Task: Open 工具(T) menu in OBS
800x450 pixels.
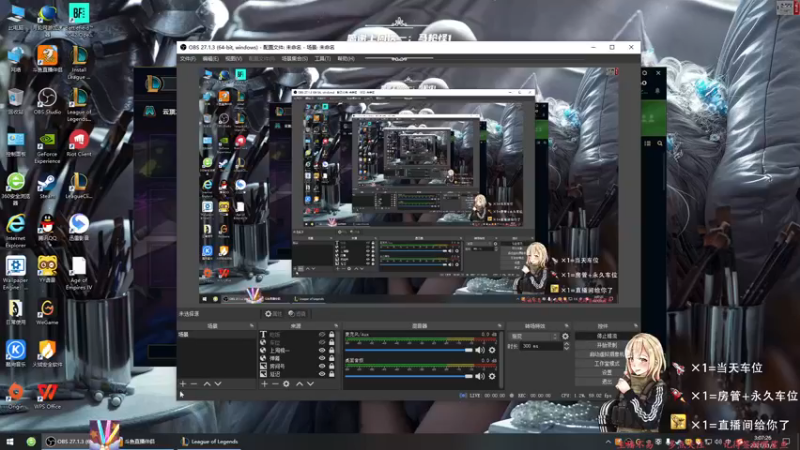Action: tap(322, 59)
